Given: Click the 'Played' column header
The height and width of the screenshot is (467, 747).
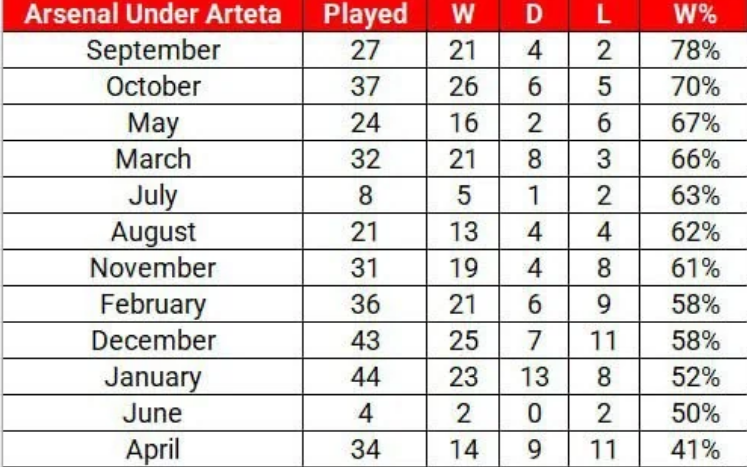Looking at the screenshot, I should [365, 14].
